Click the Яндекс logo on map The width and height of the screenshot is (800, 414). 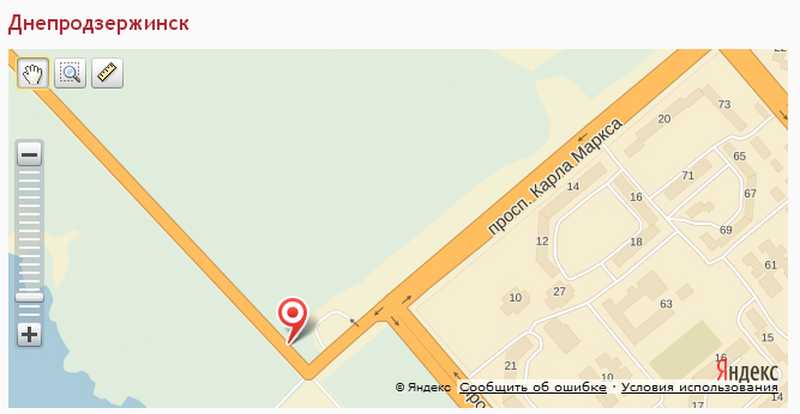click(x=747, y=370)
